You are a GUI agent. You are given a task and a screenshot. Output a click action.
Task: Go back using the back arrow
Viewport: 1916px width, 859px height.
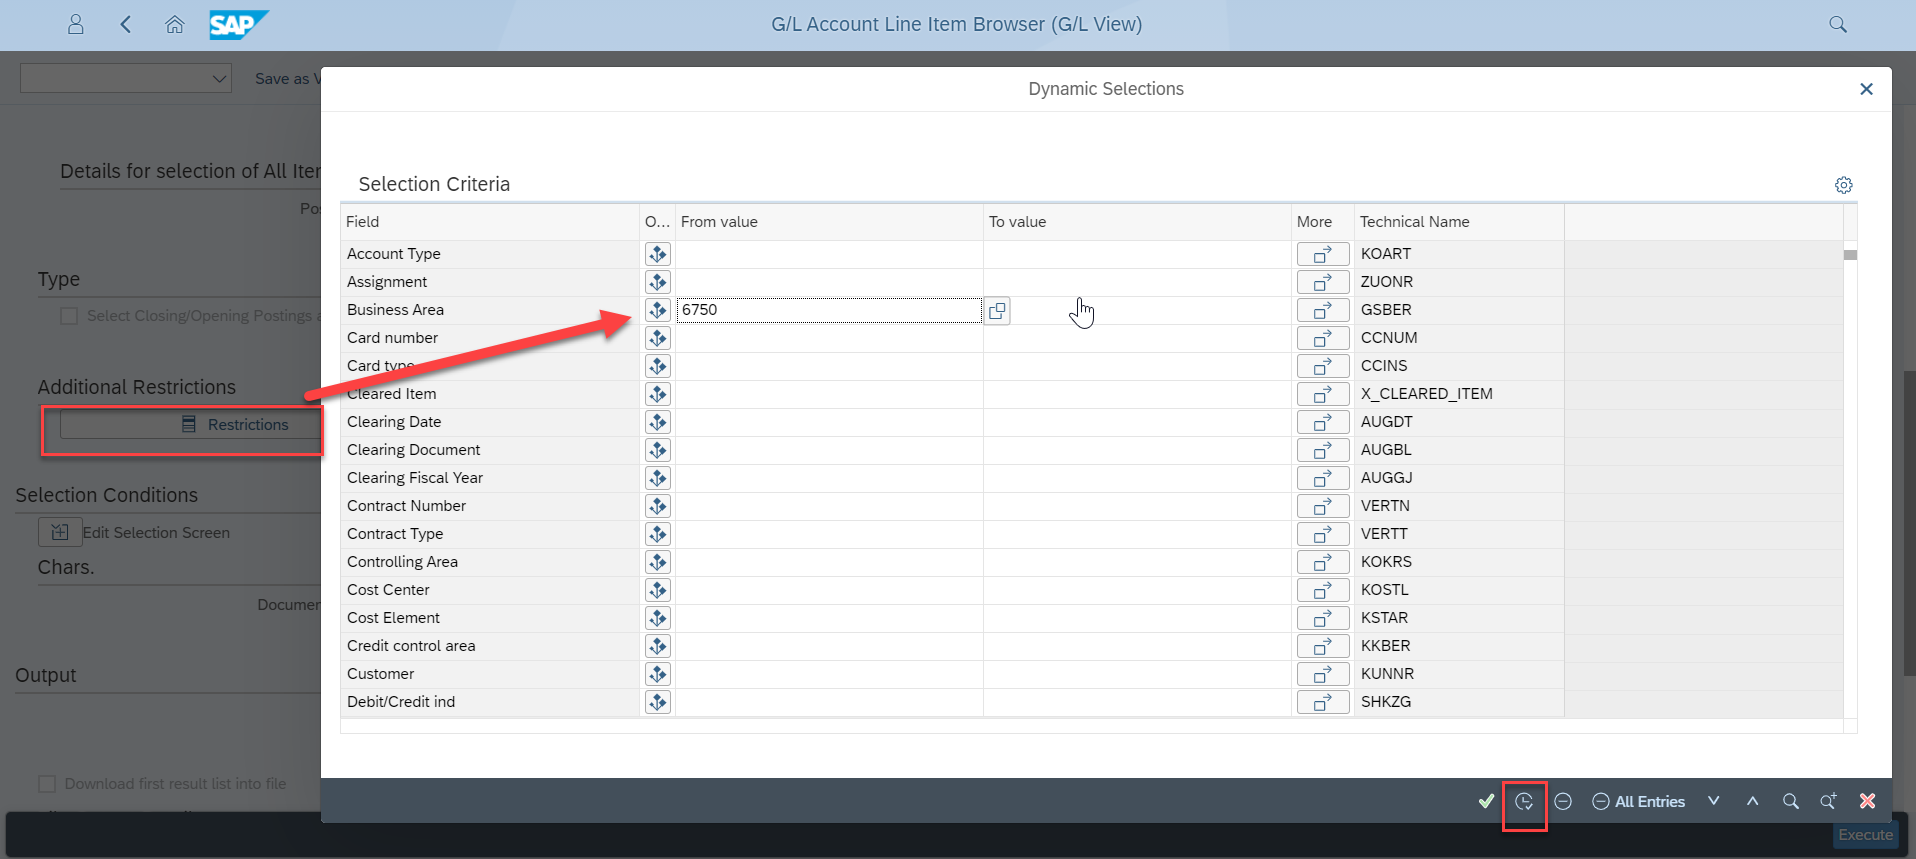click(x=126, y=25)
